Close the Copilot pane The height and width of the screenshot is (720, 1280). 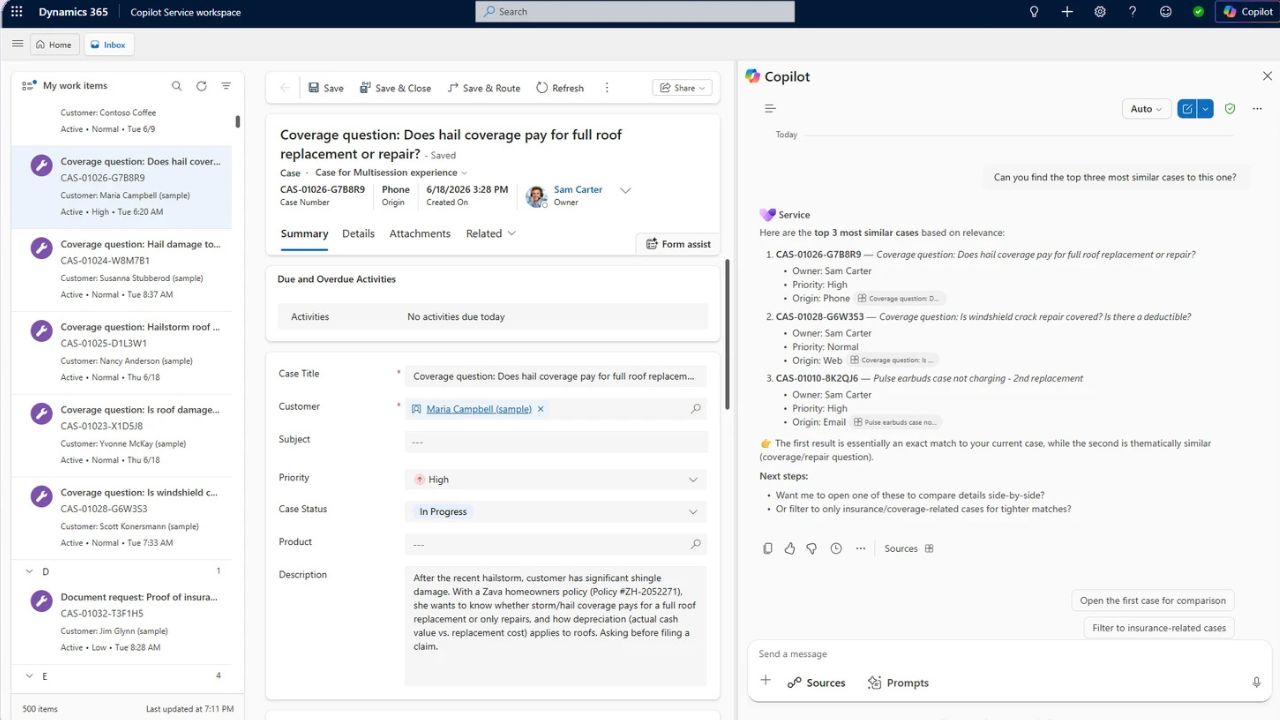coord(1267,77)
